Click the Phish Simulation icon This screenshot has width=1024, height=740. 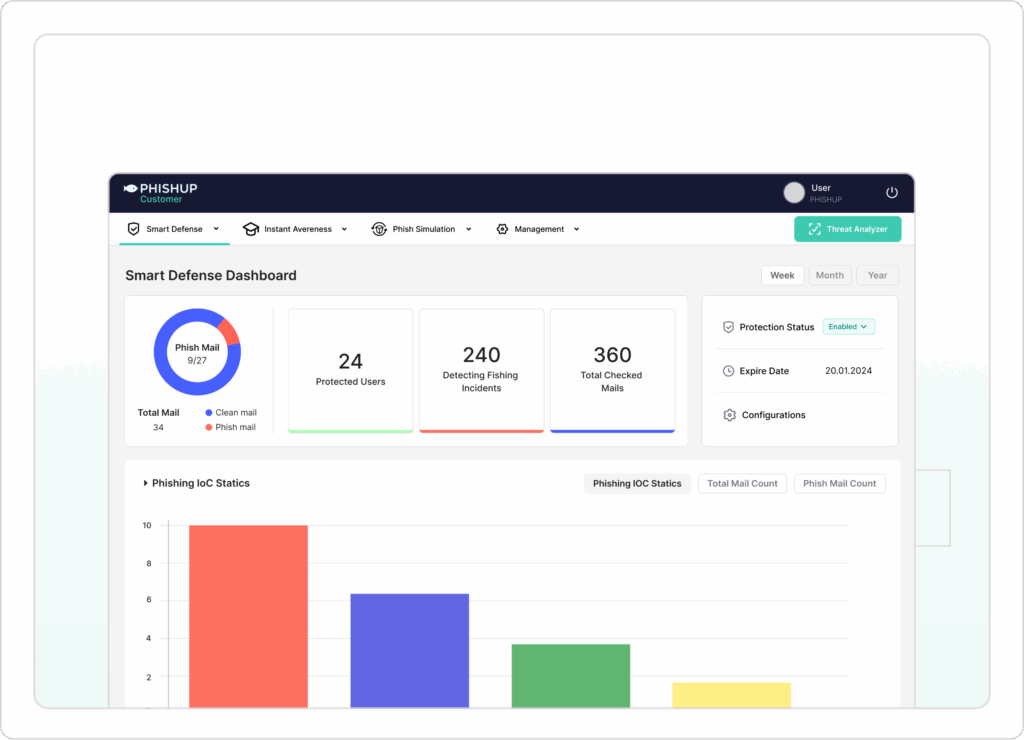[379, 229]
